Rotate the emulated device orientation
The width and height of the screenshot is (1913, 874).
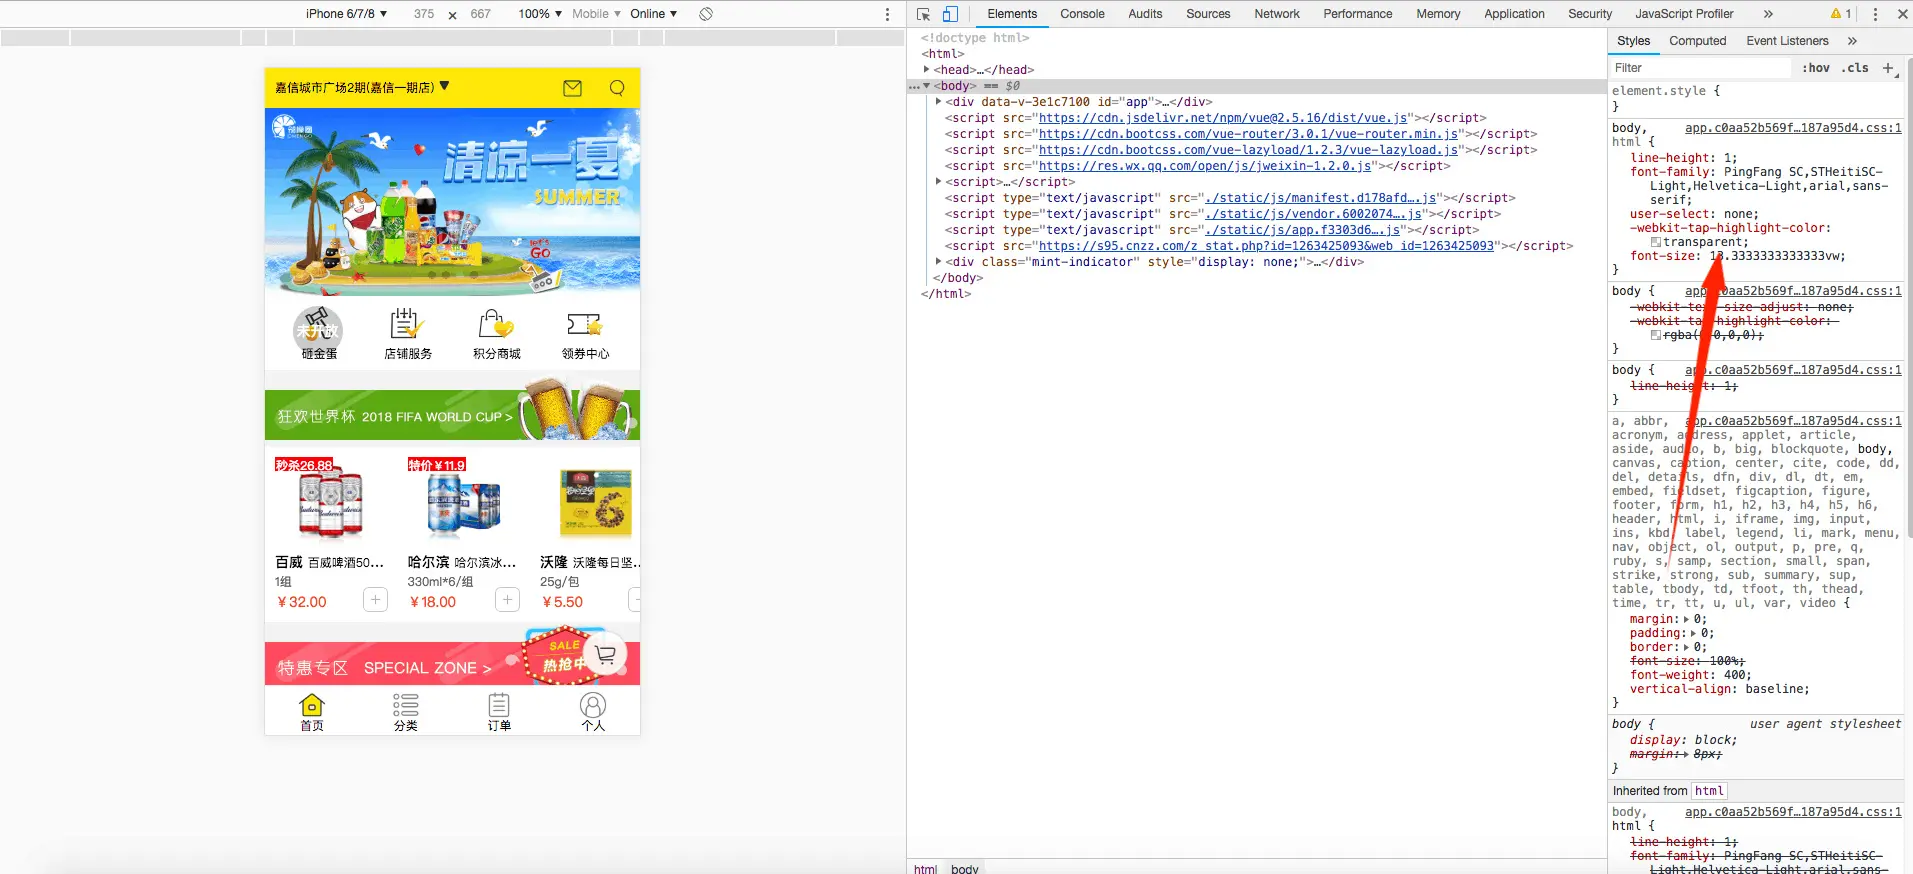pyautogui.click(x=706, y=14)
